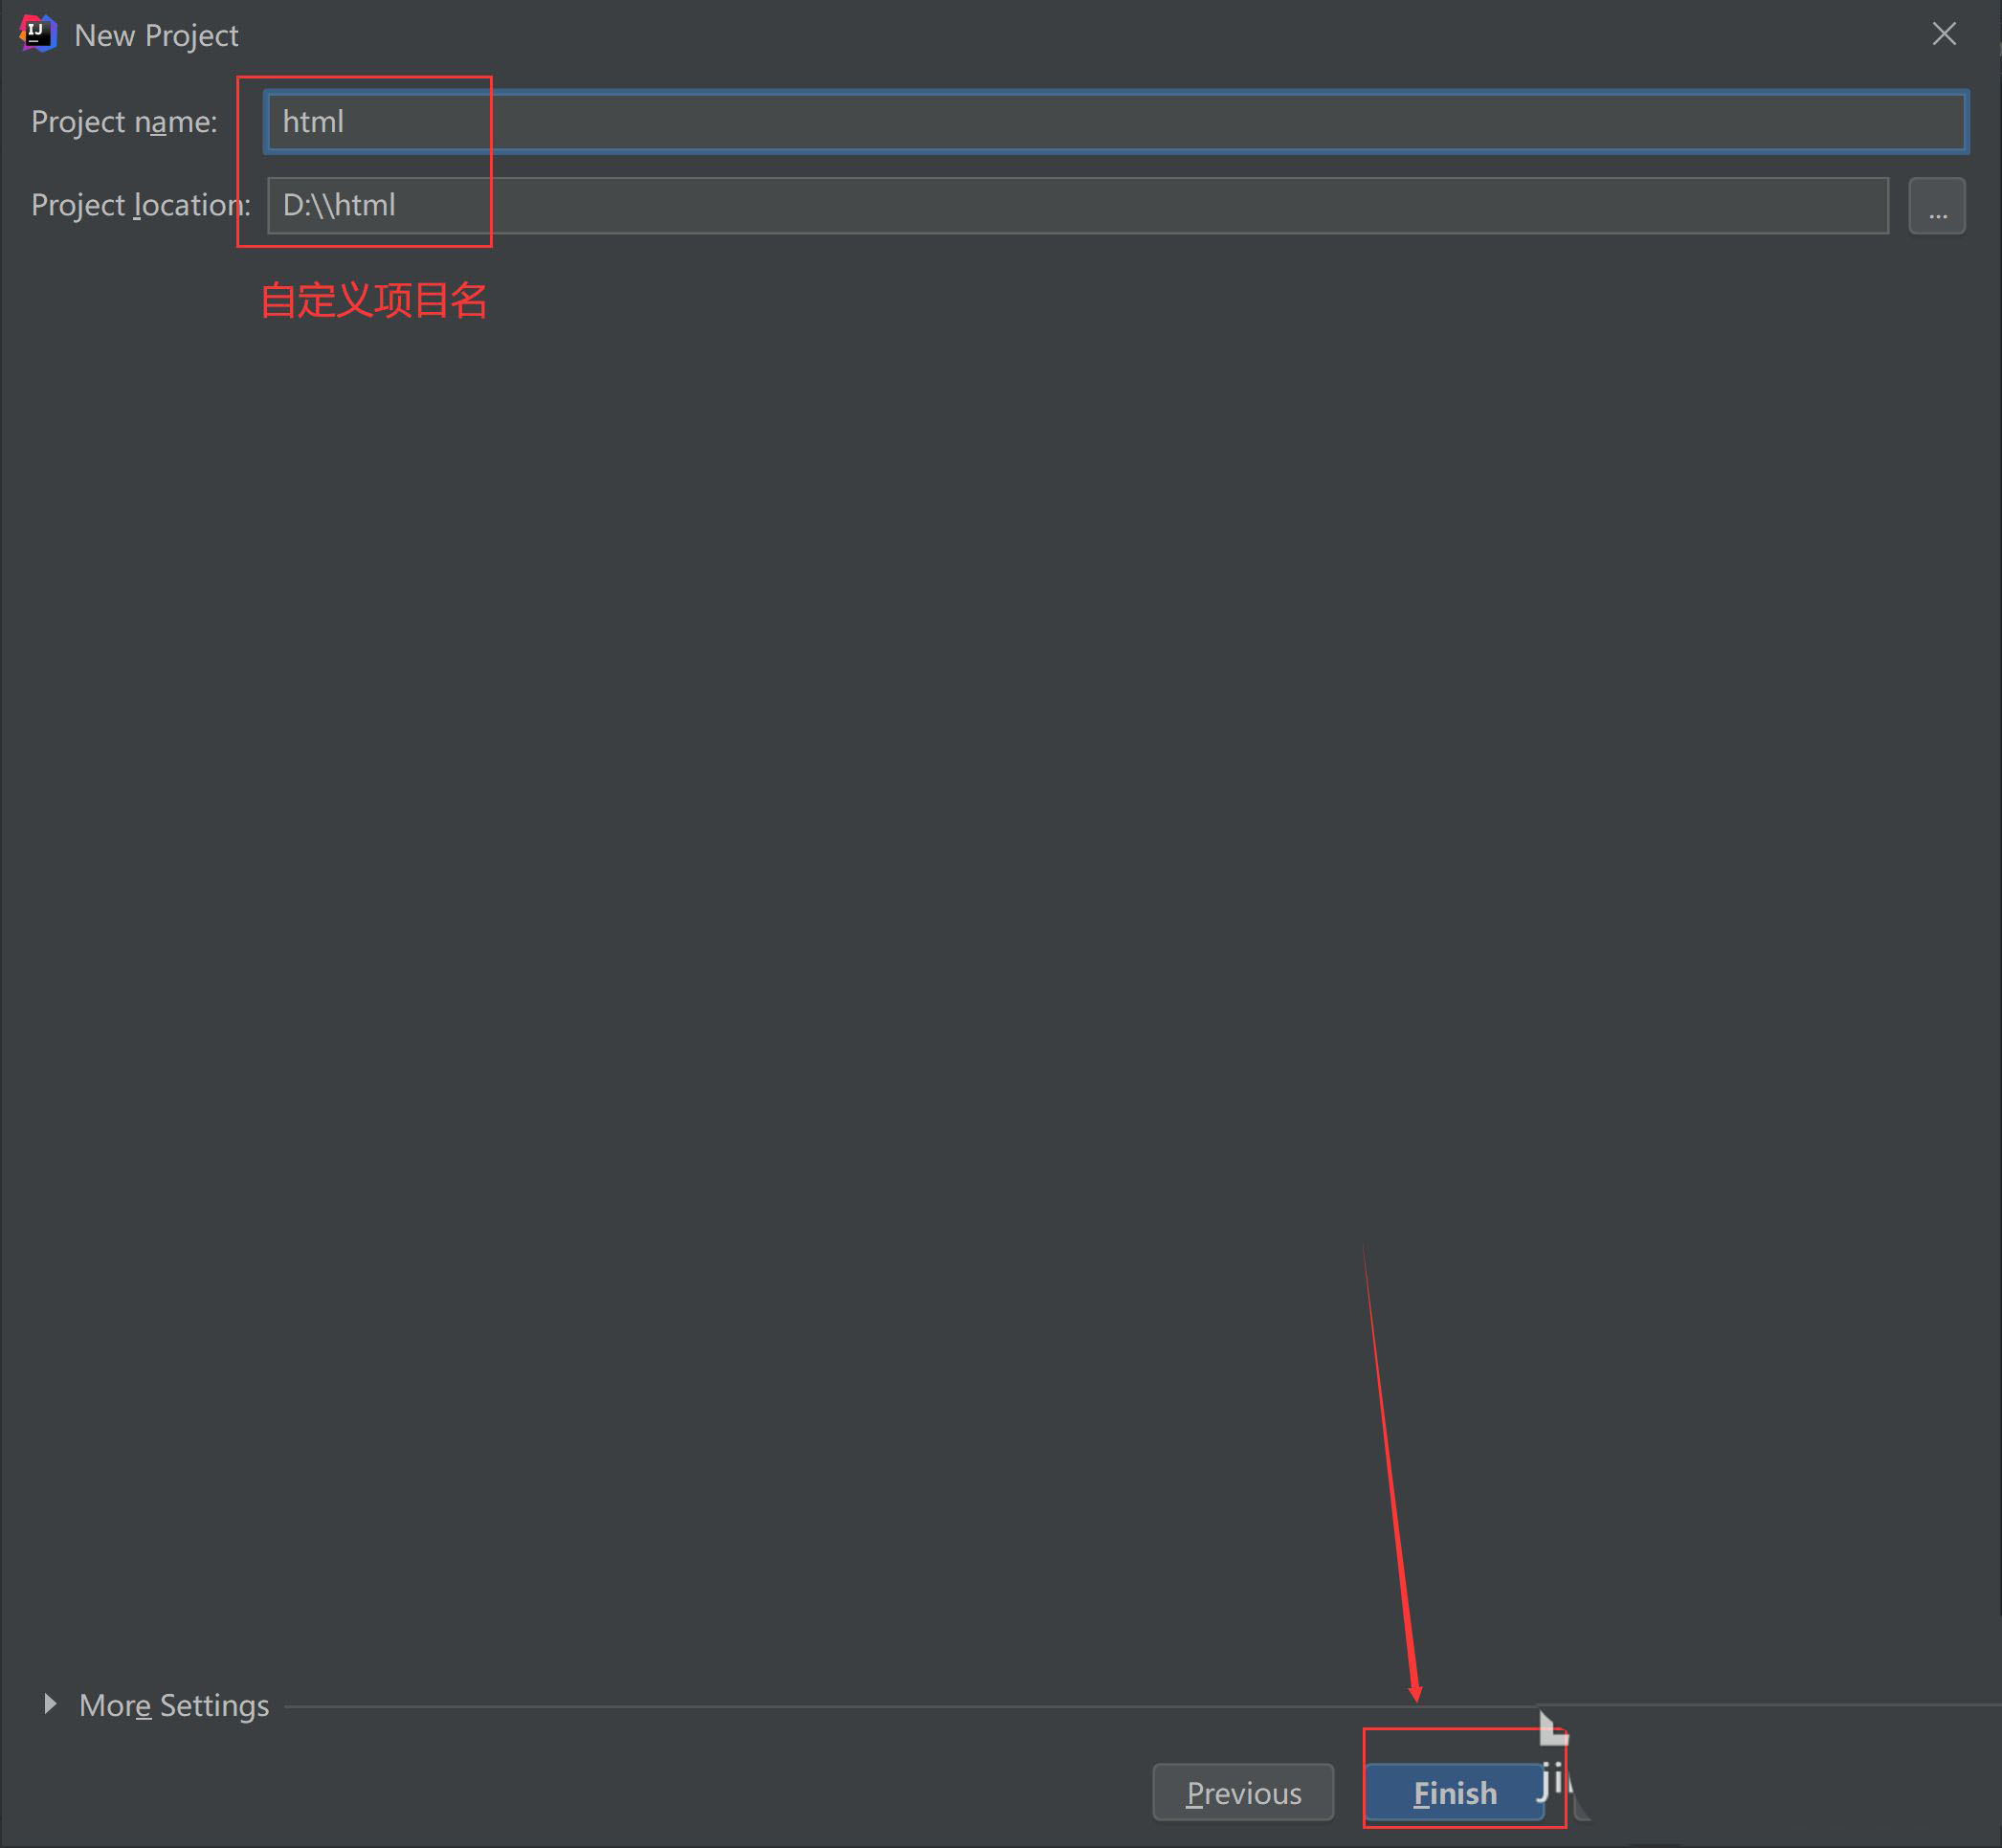Click the IntelliJ IDEA logo in title bar
This screenshot has width=2002, height=1848.
coord(38,34)
